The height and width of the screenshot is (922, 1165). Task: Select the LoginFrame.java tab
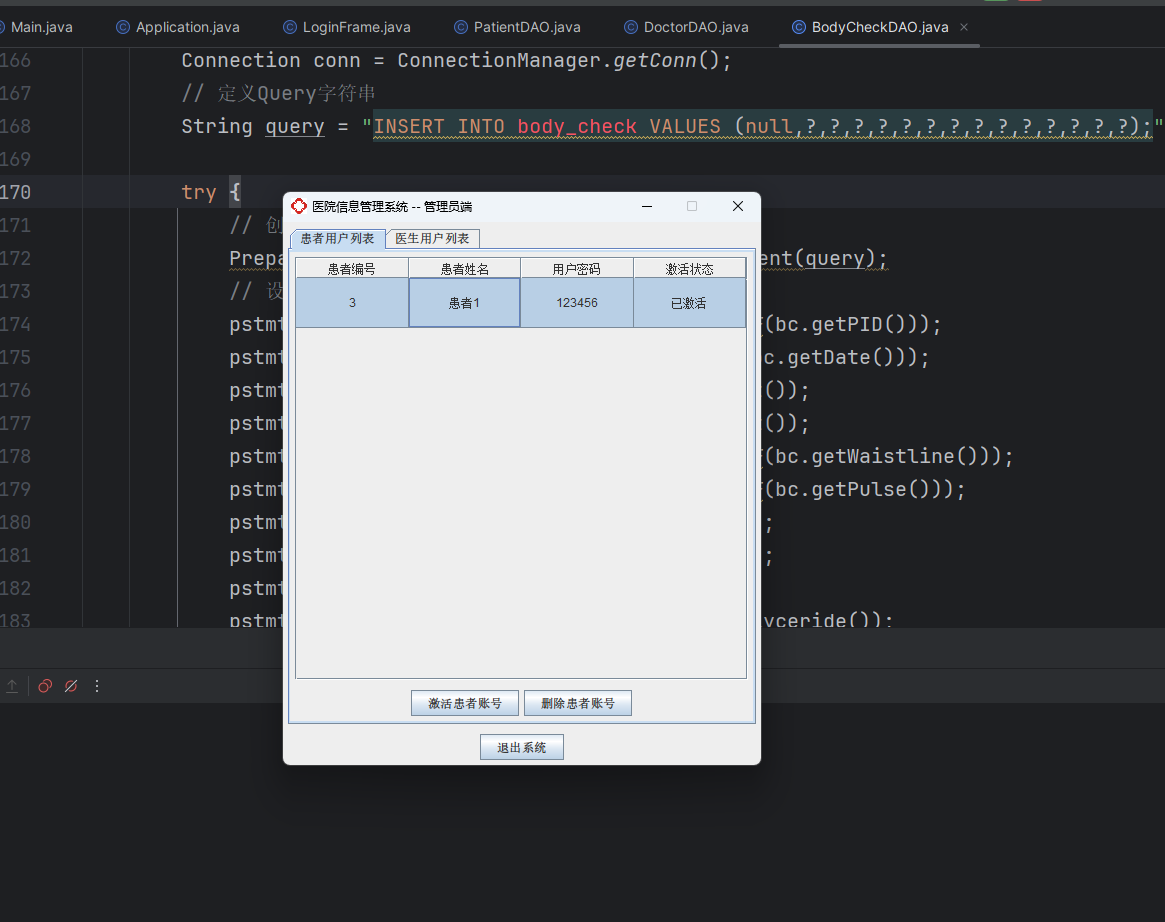pos(346,27)
